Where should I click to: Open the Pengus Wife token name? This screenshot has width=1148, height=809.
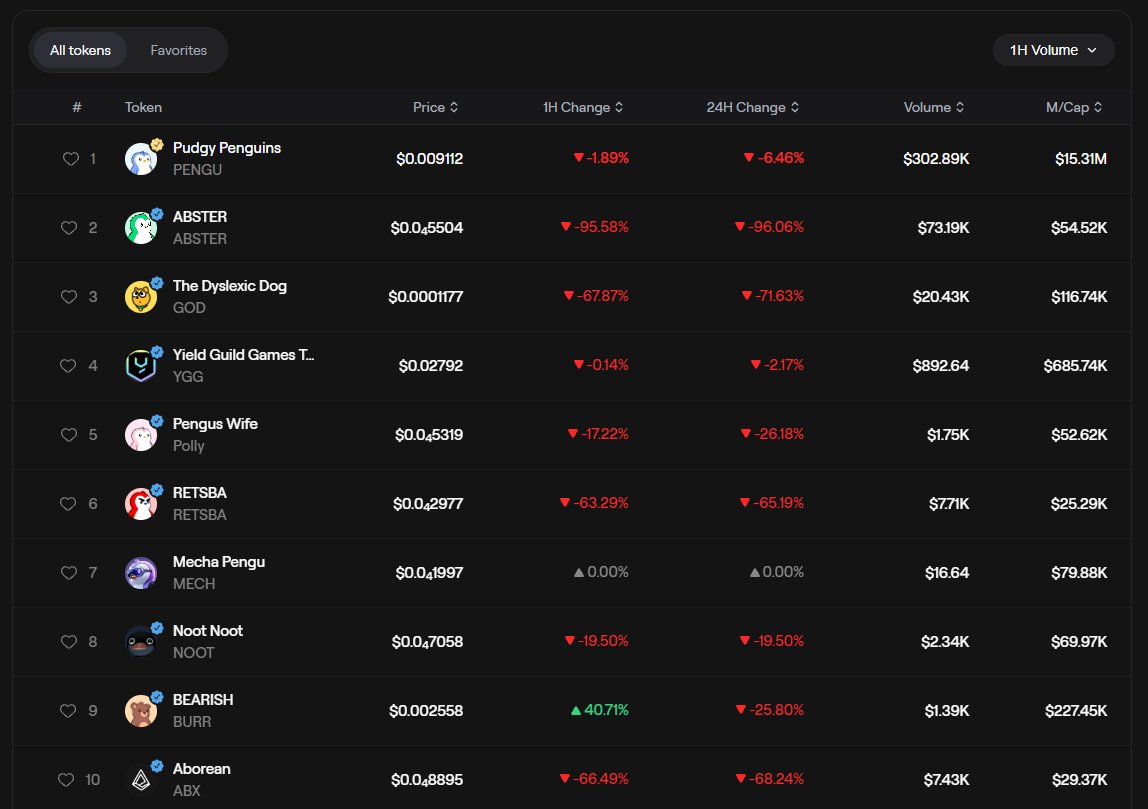tap(215, 424)
